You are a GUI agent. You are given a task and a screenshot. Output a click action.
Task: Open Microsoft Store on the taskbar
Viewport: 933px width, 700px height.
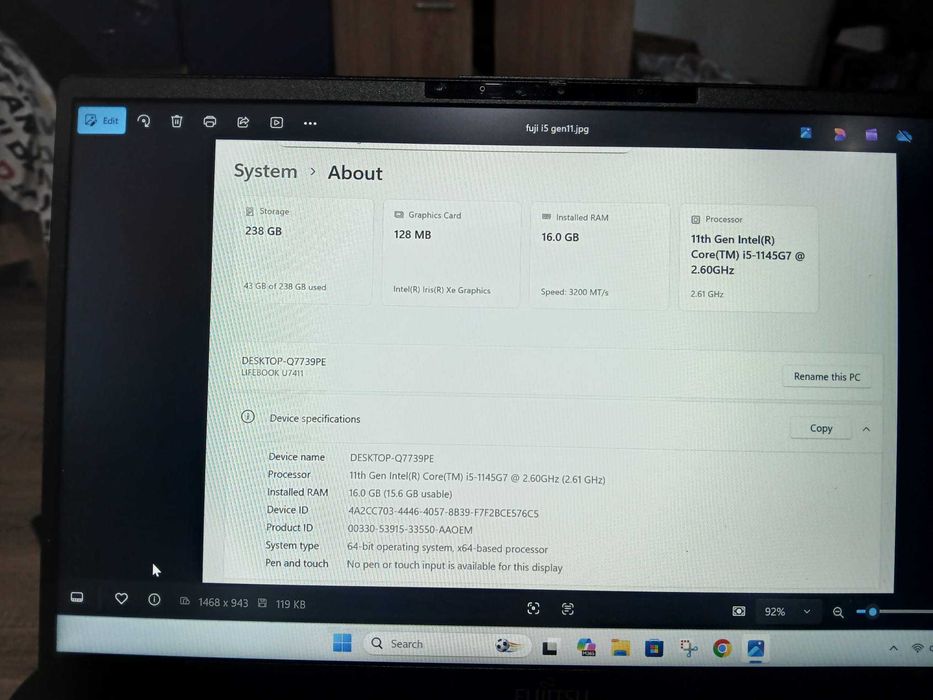654,648
